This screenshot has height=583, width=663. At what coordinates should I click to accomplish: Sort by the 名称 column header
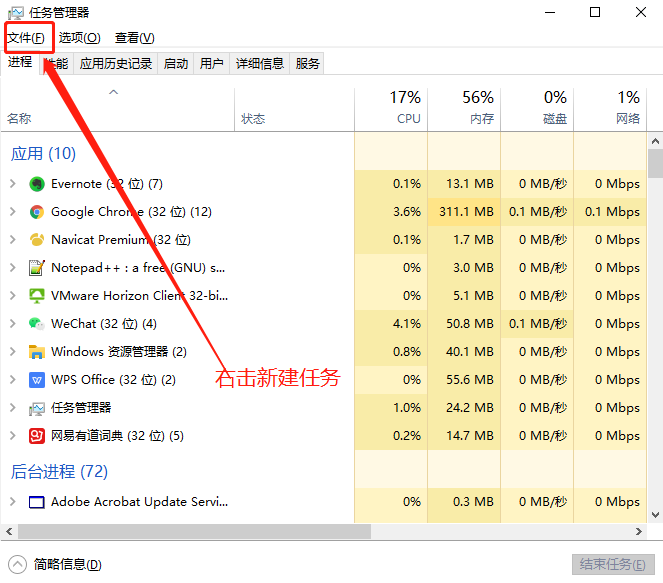[118, 109]
